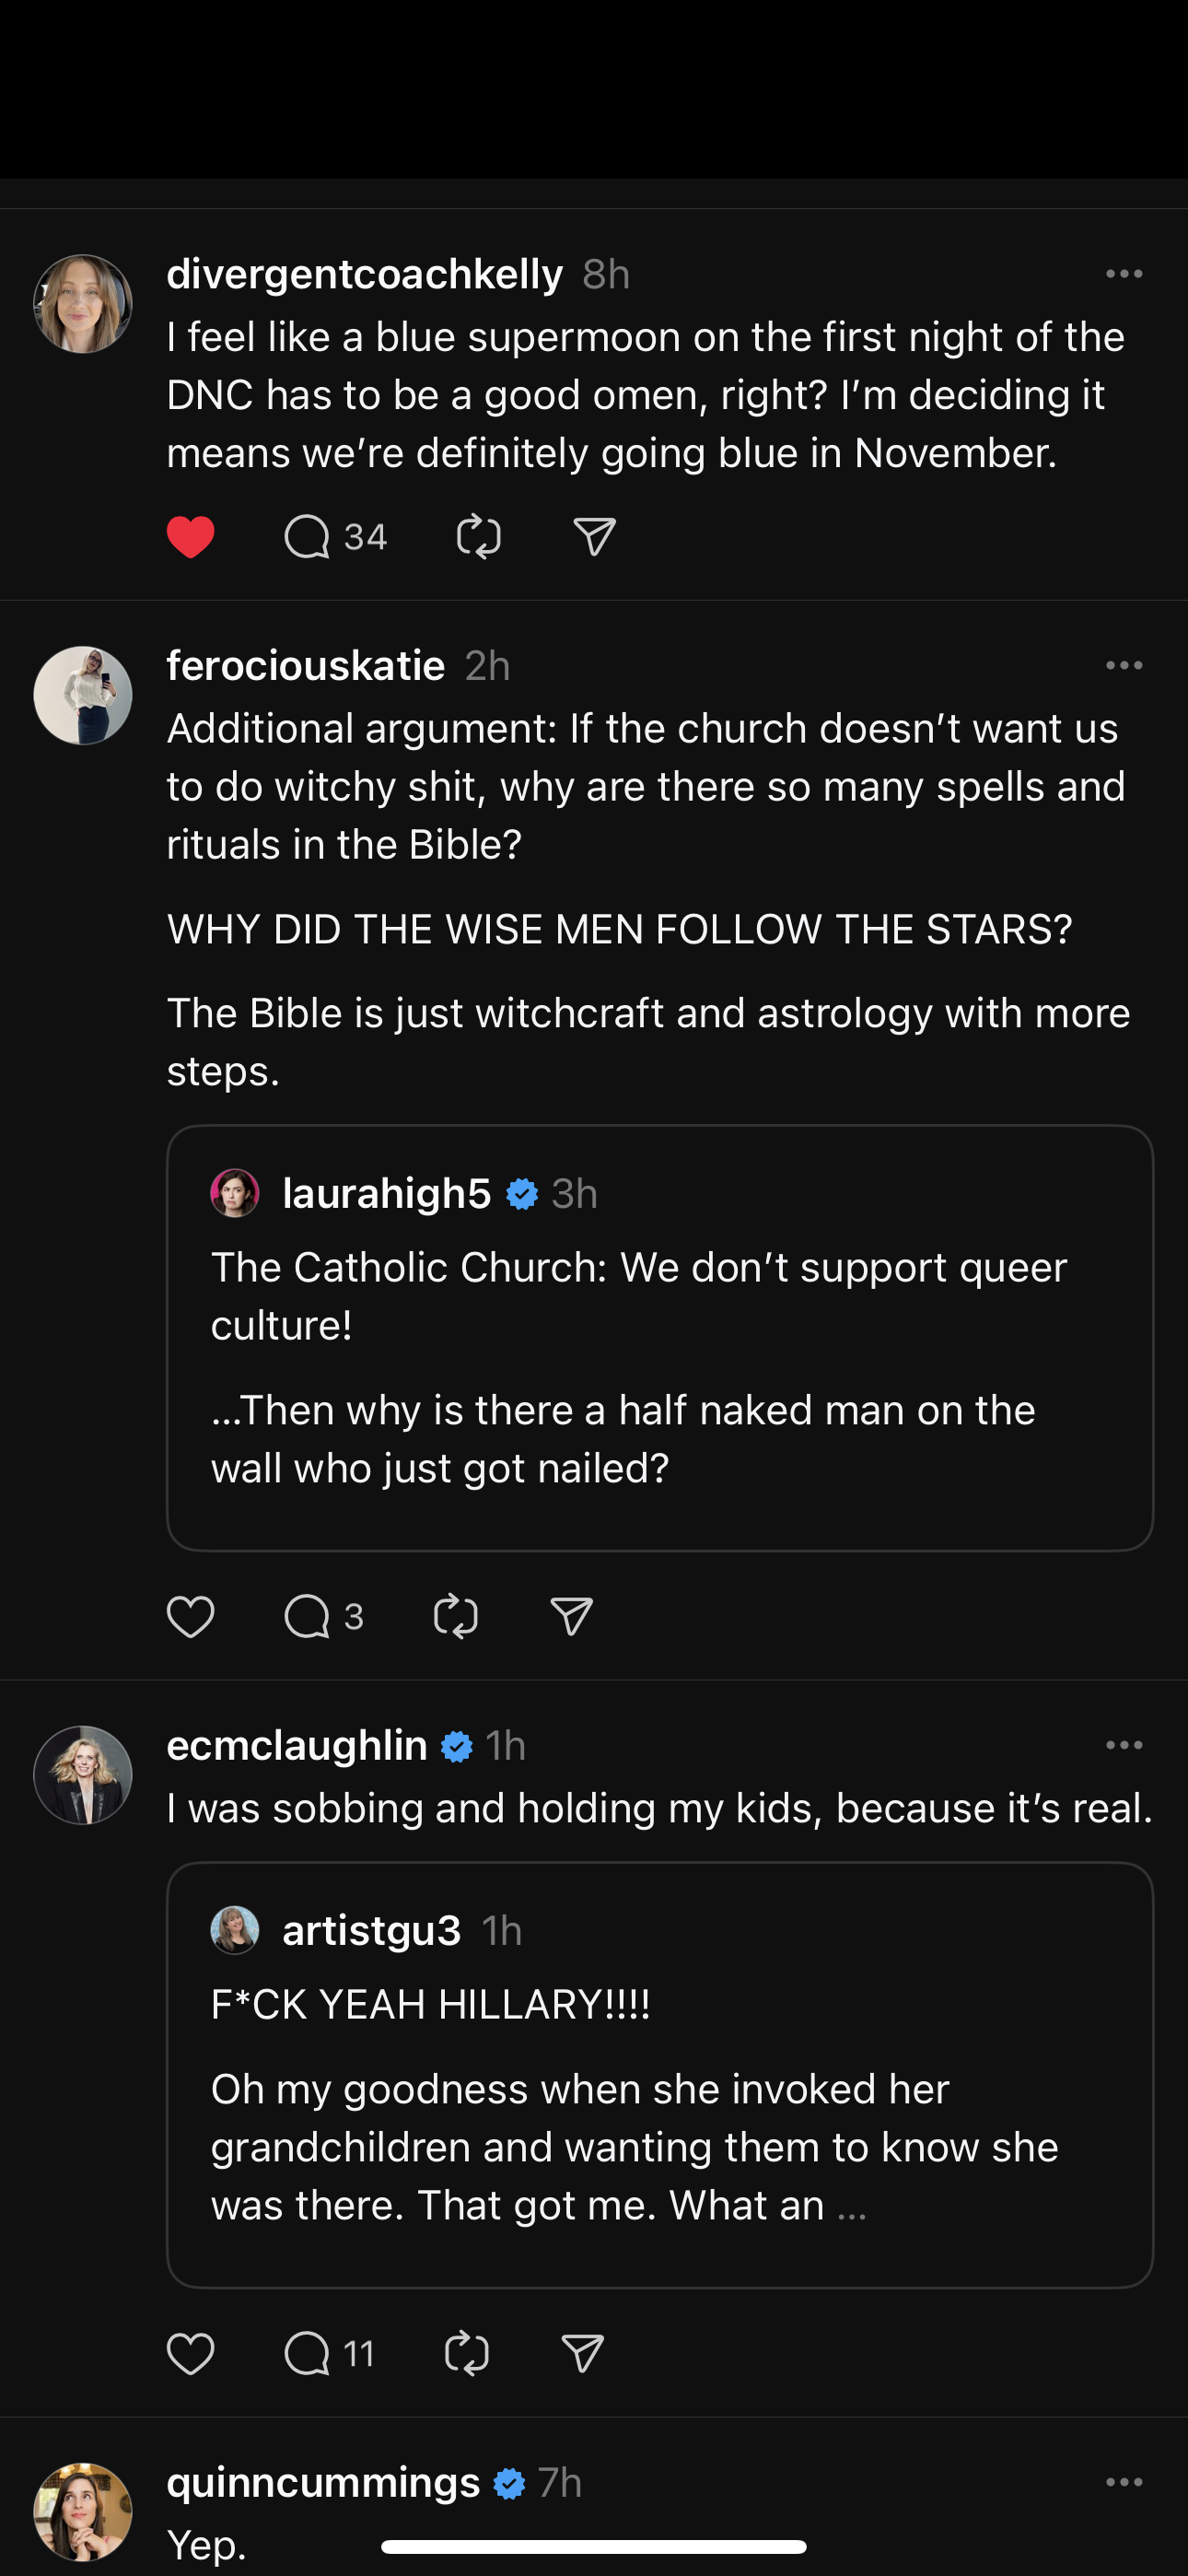Open the divergentcoachkelly profile username
The image size is (1188, 2576).
[364, 274]
